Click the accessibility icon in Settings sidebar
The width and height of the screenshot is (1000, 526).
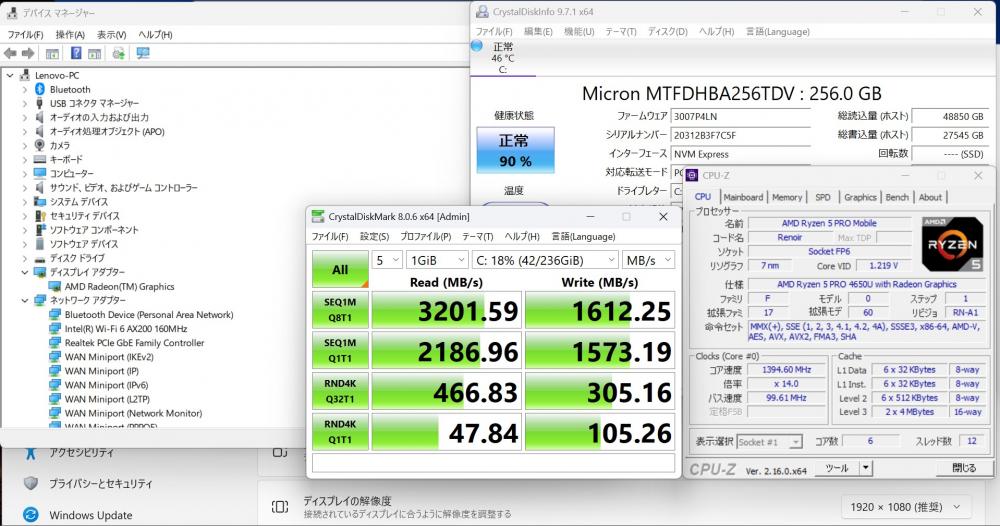(x=30, y=453)
